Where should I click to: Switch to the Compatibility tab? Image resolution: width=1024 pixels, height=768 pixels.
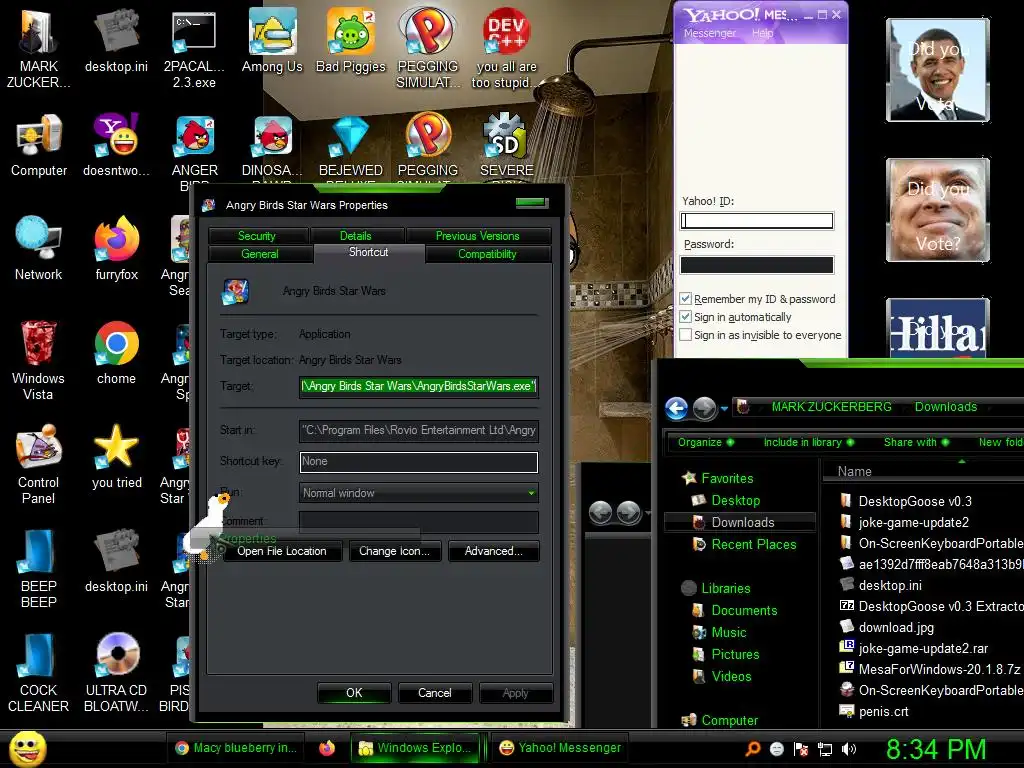point(487,254)
